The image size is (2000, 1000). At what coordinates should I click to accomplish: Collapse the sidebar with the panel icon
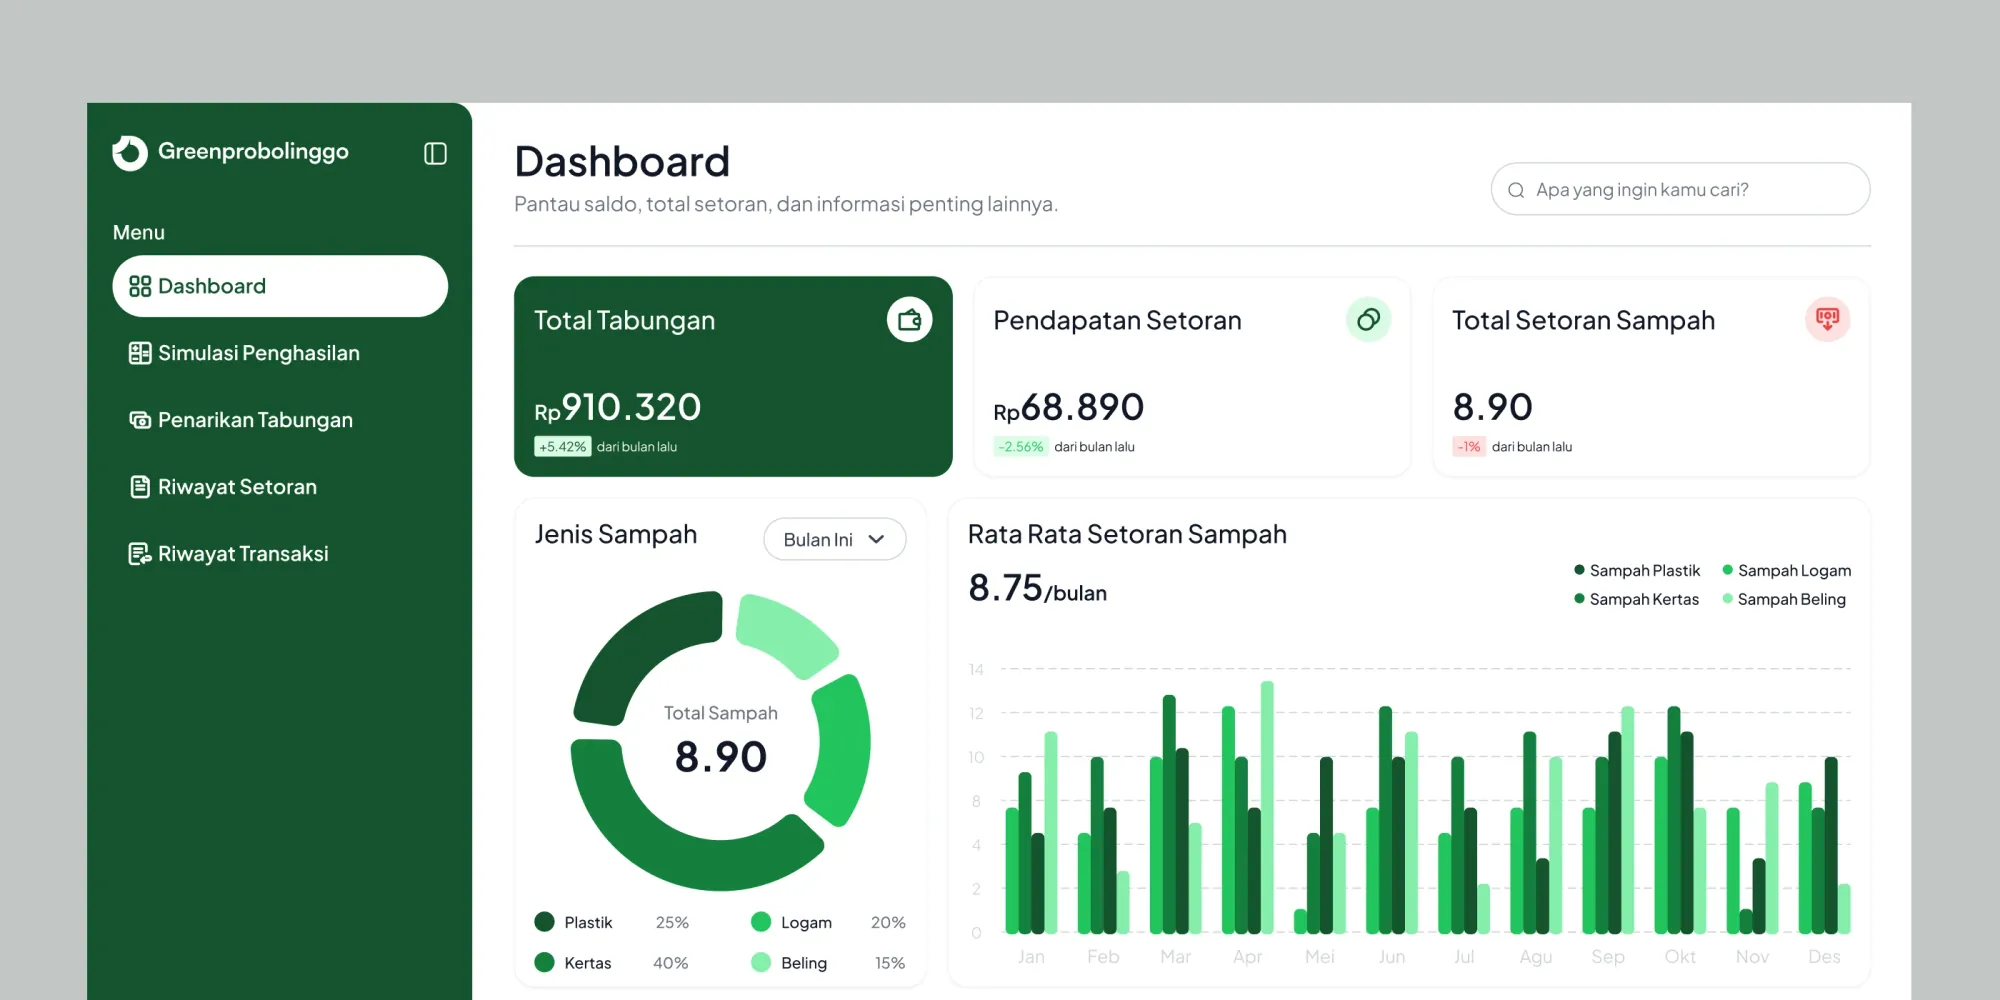tap(435, 153)
